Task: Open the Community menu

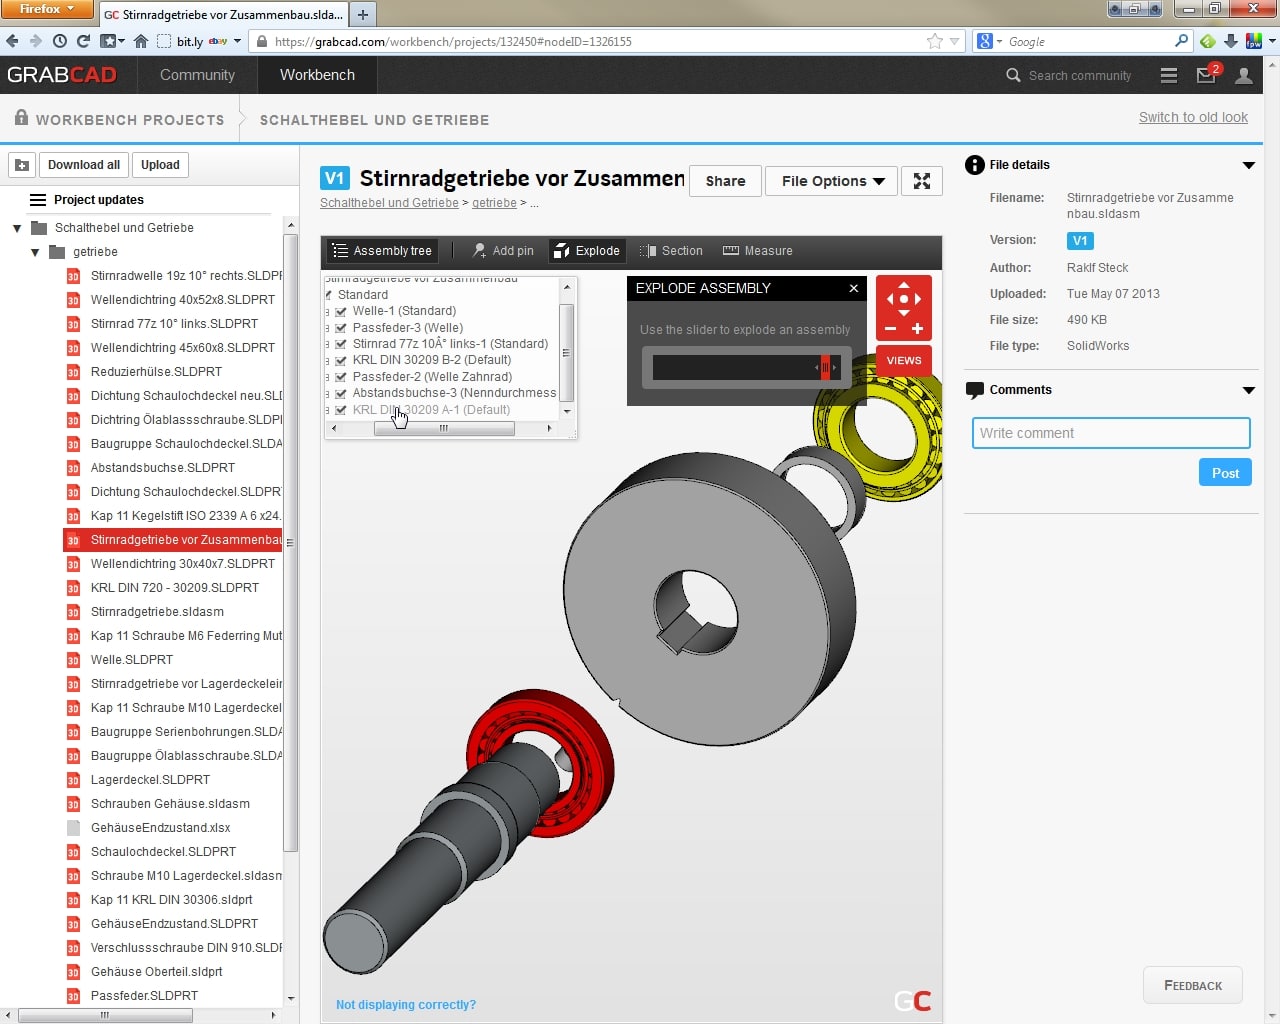Action: point(196,75)
